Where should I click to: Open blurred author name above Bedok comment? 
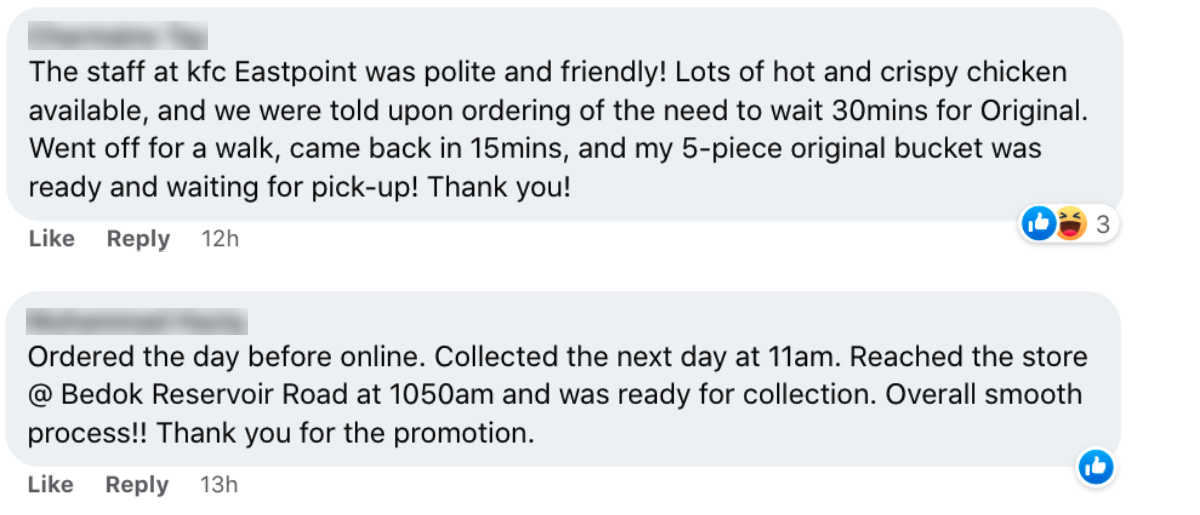point(137,322)
